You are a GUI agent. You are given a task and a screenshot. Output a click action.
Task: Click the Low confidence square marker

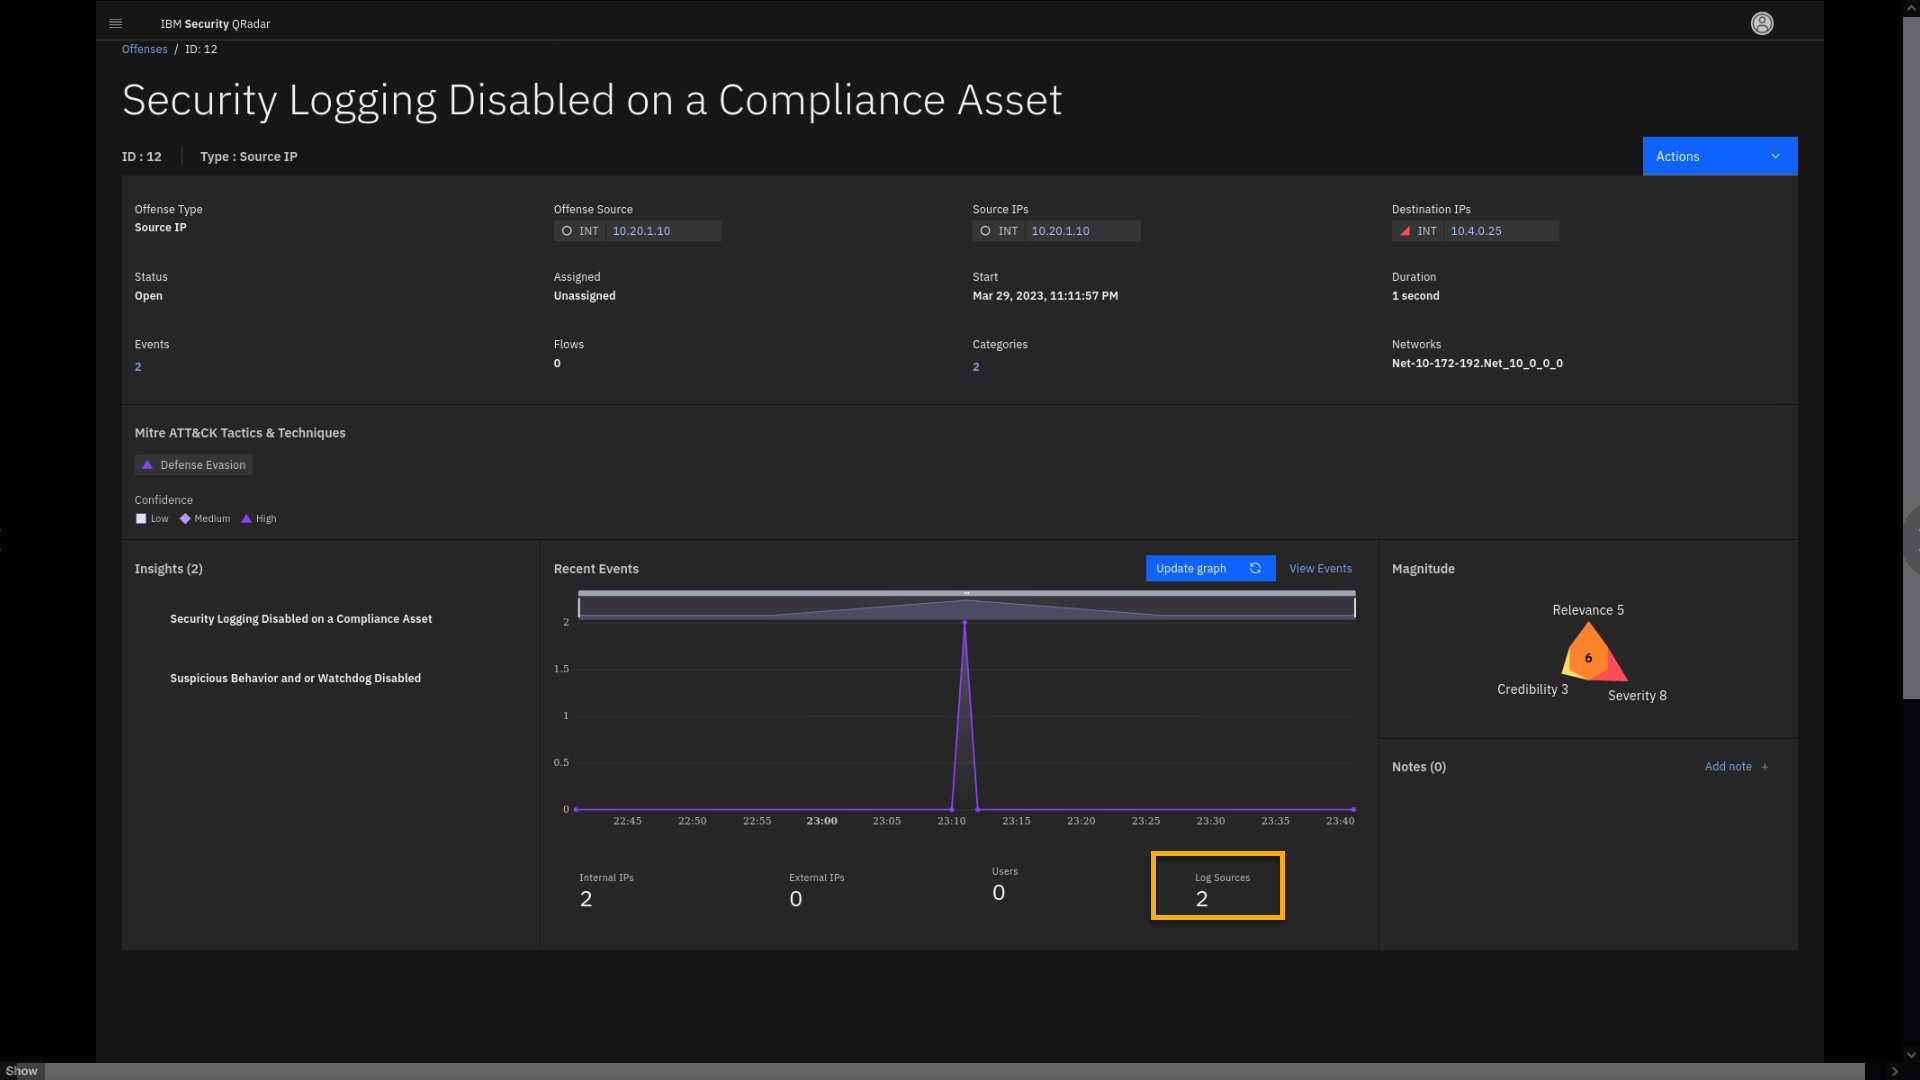point(141,519)
